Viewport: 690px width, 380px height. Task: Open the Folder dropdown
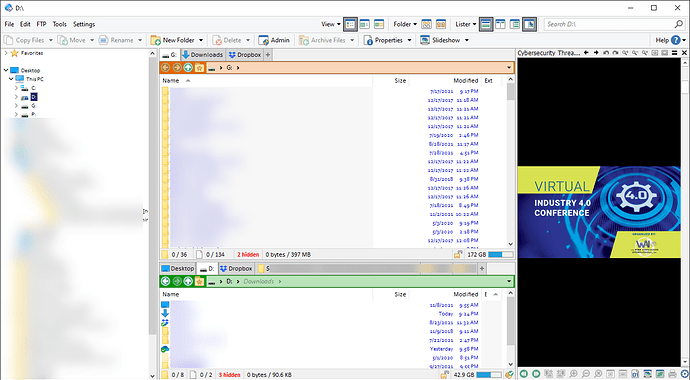pos(405,24)
